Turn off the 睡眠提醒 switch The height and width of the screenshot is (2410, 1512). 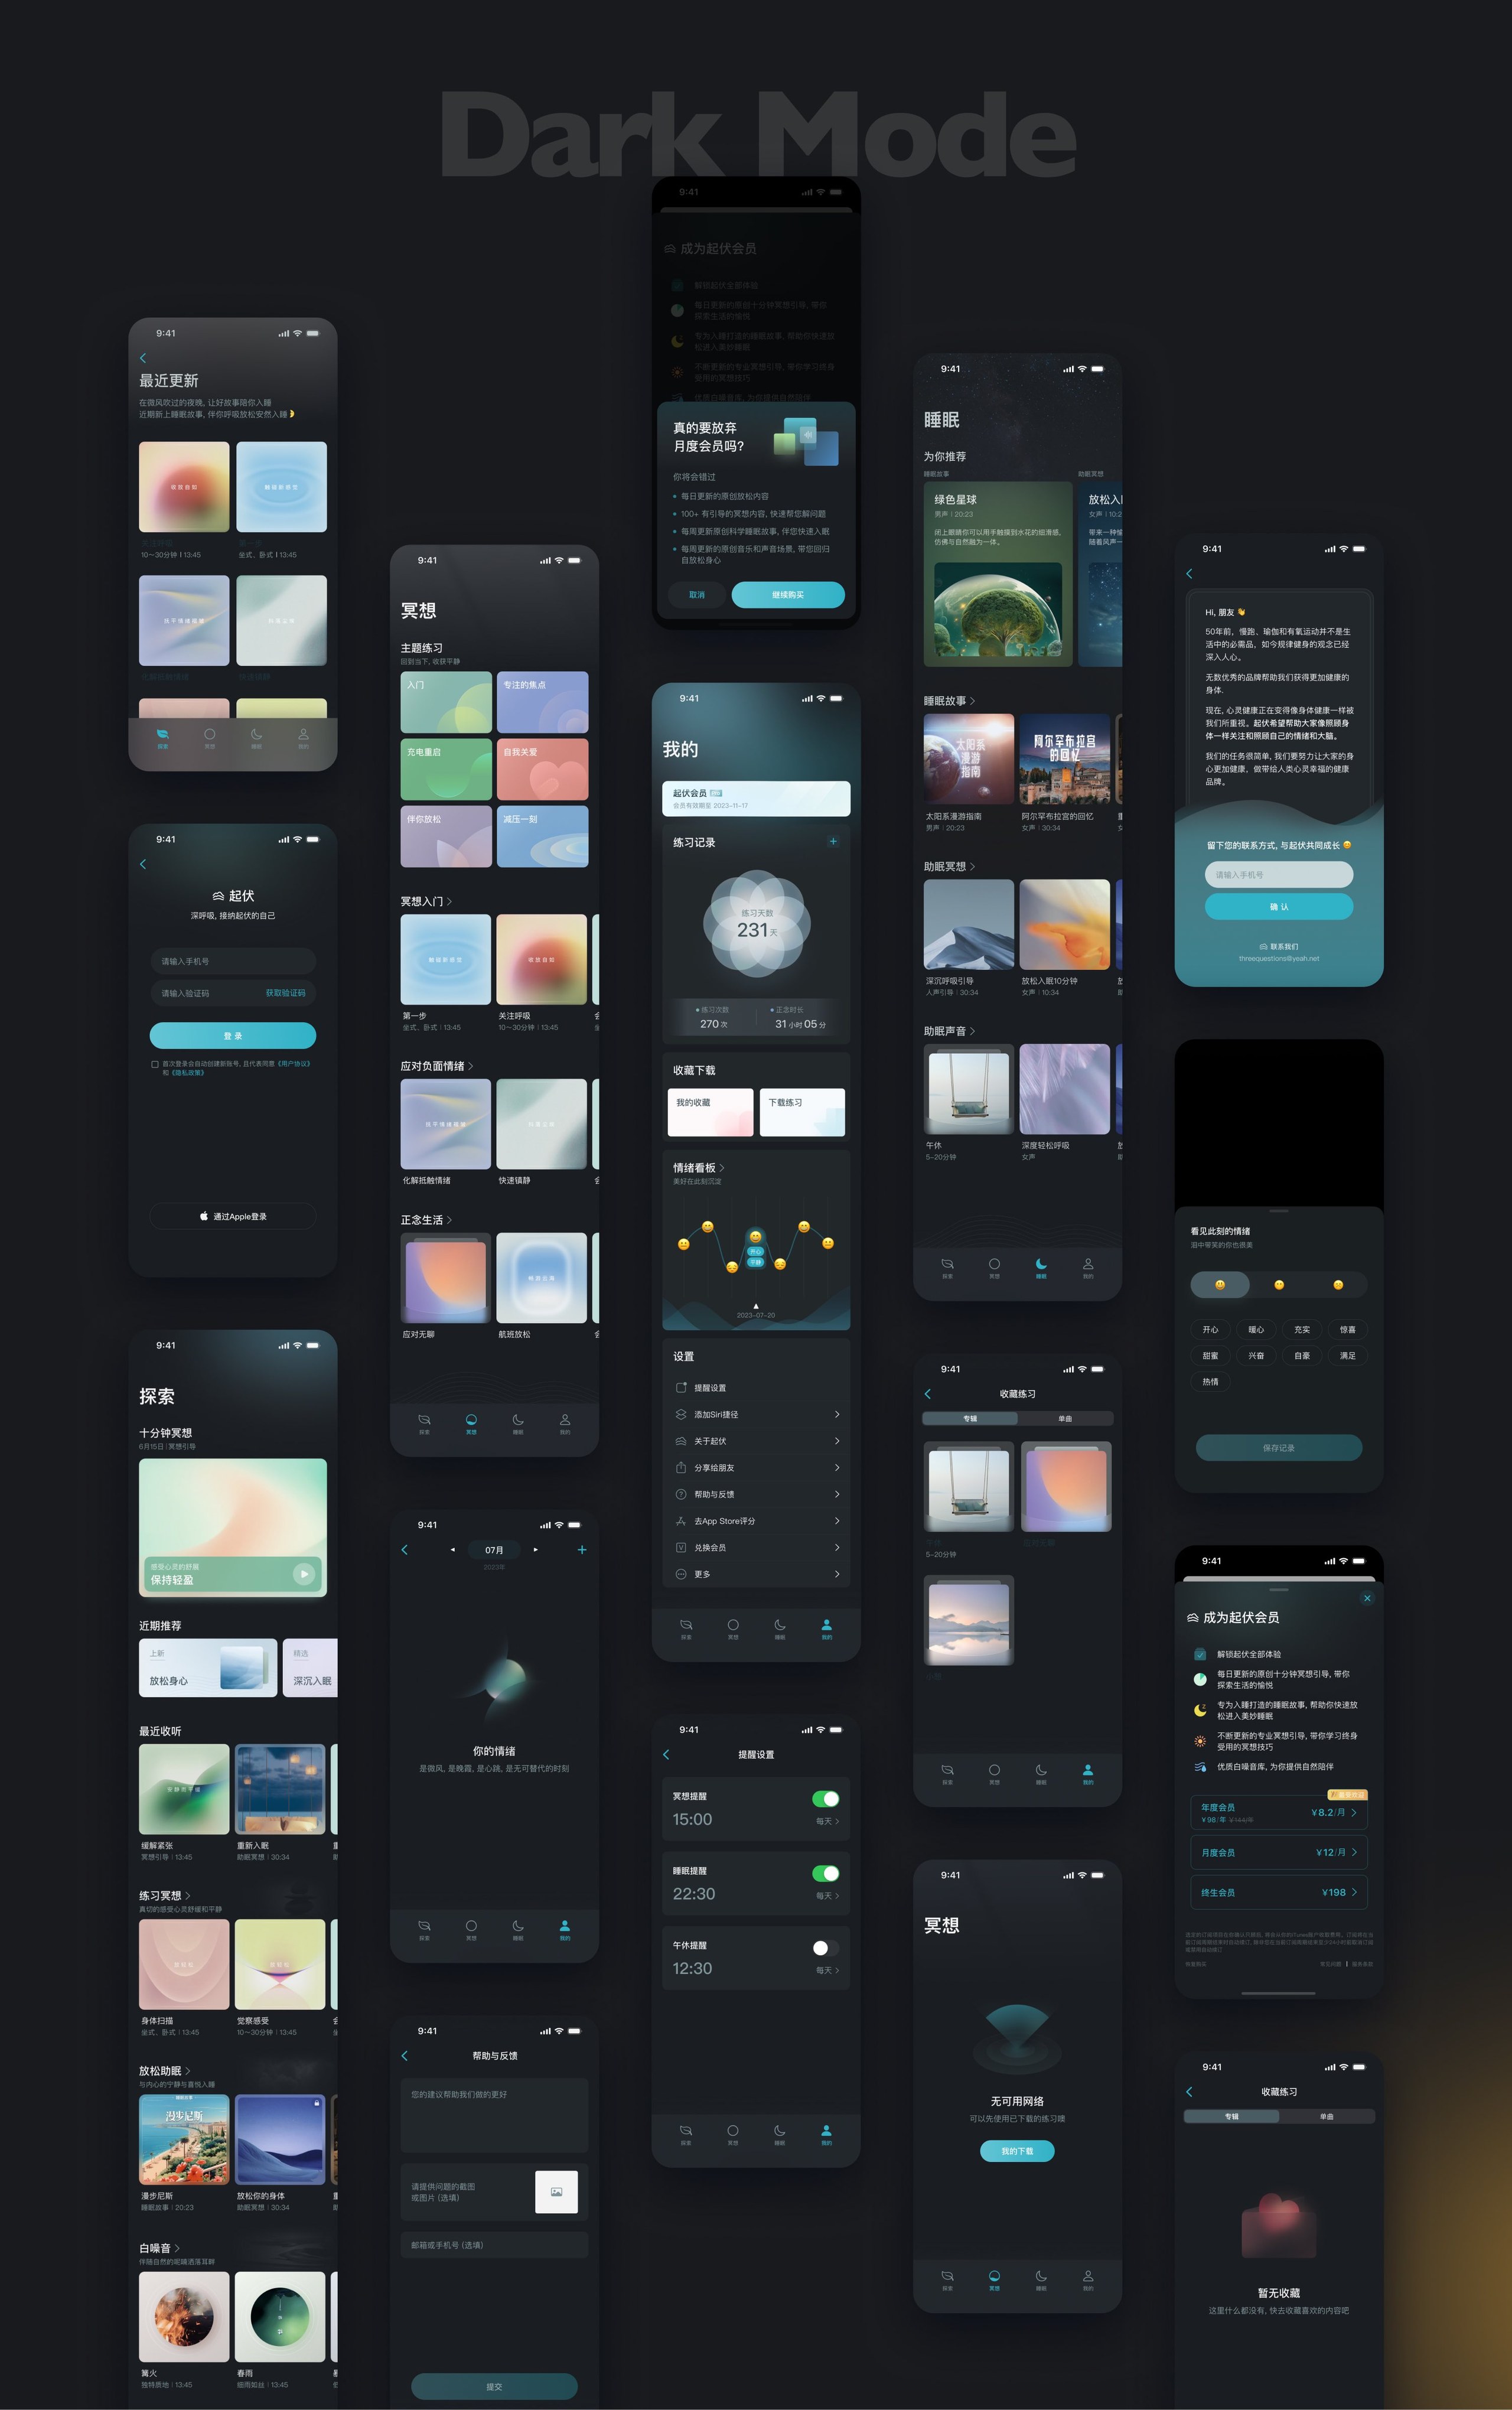coord(825,1873)
